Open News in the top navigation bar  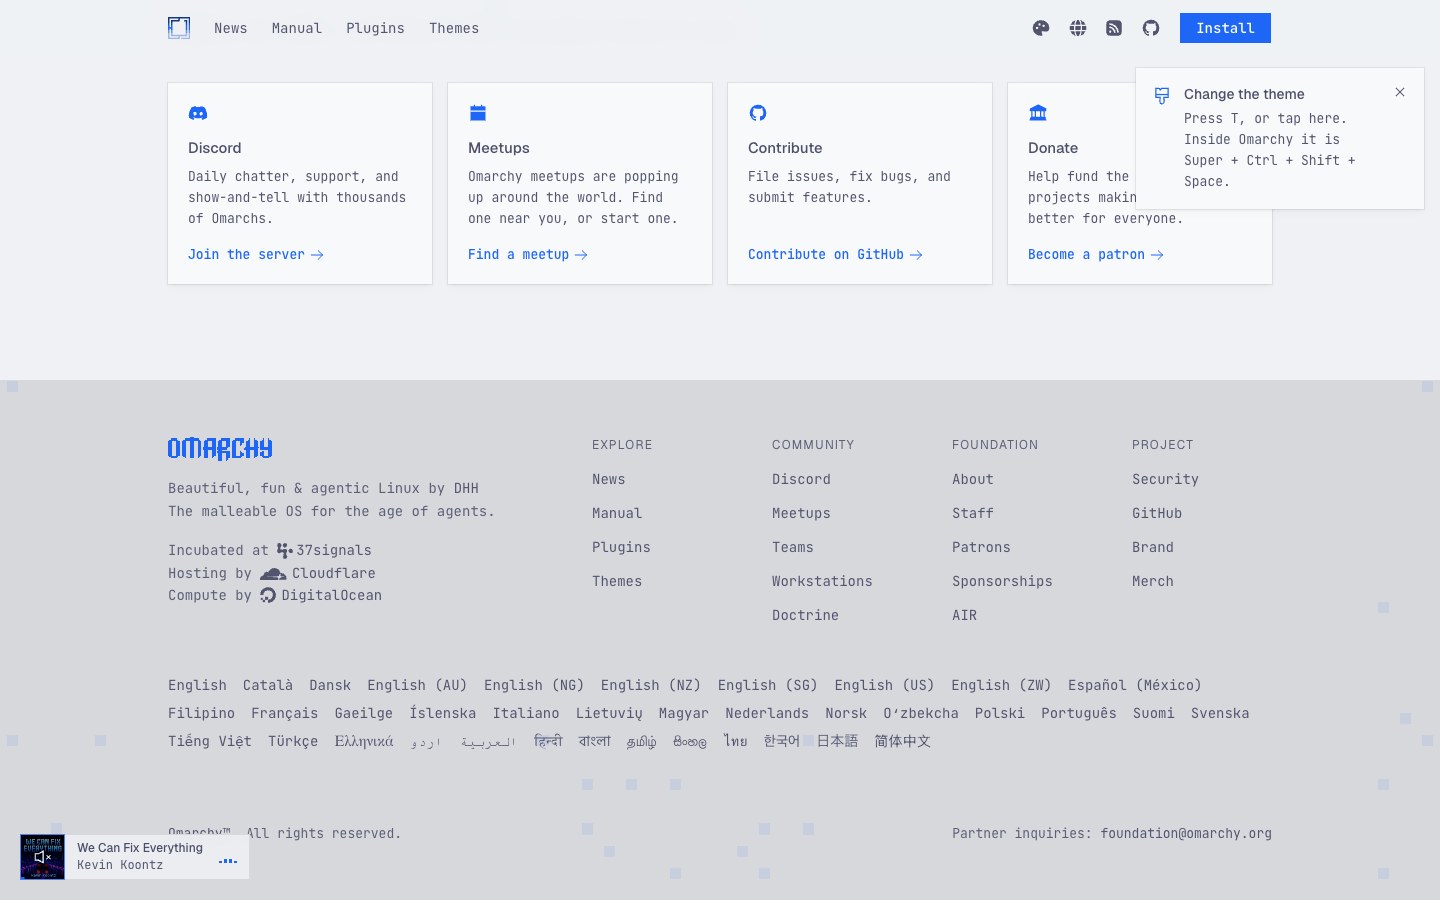click(230, 28)
